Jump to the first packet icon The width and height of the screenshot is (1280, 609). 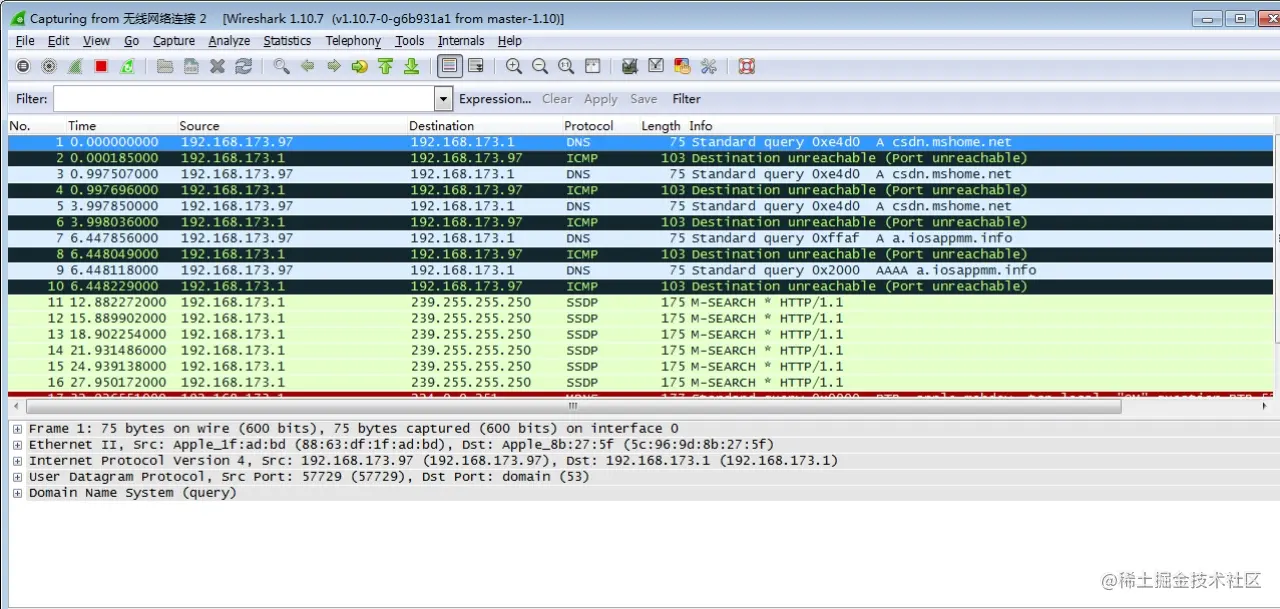coord(386,66)
